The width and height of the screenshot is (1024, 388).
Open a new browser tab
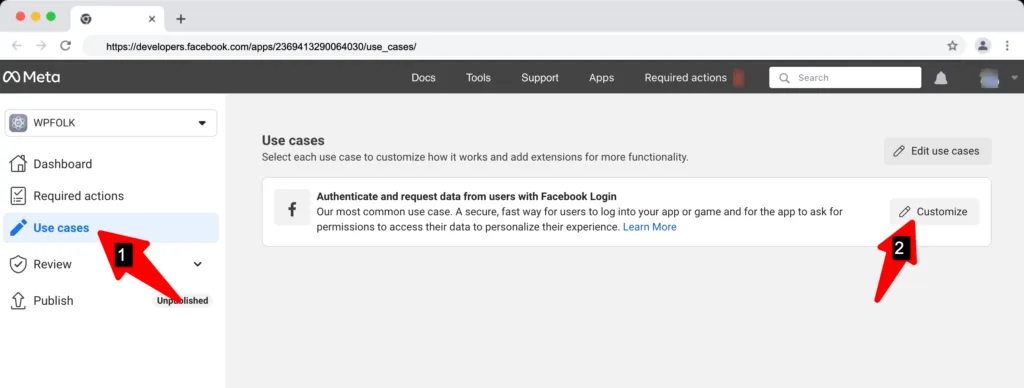click(181, 19)
